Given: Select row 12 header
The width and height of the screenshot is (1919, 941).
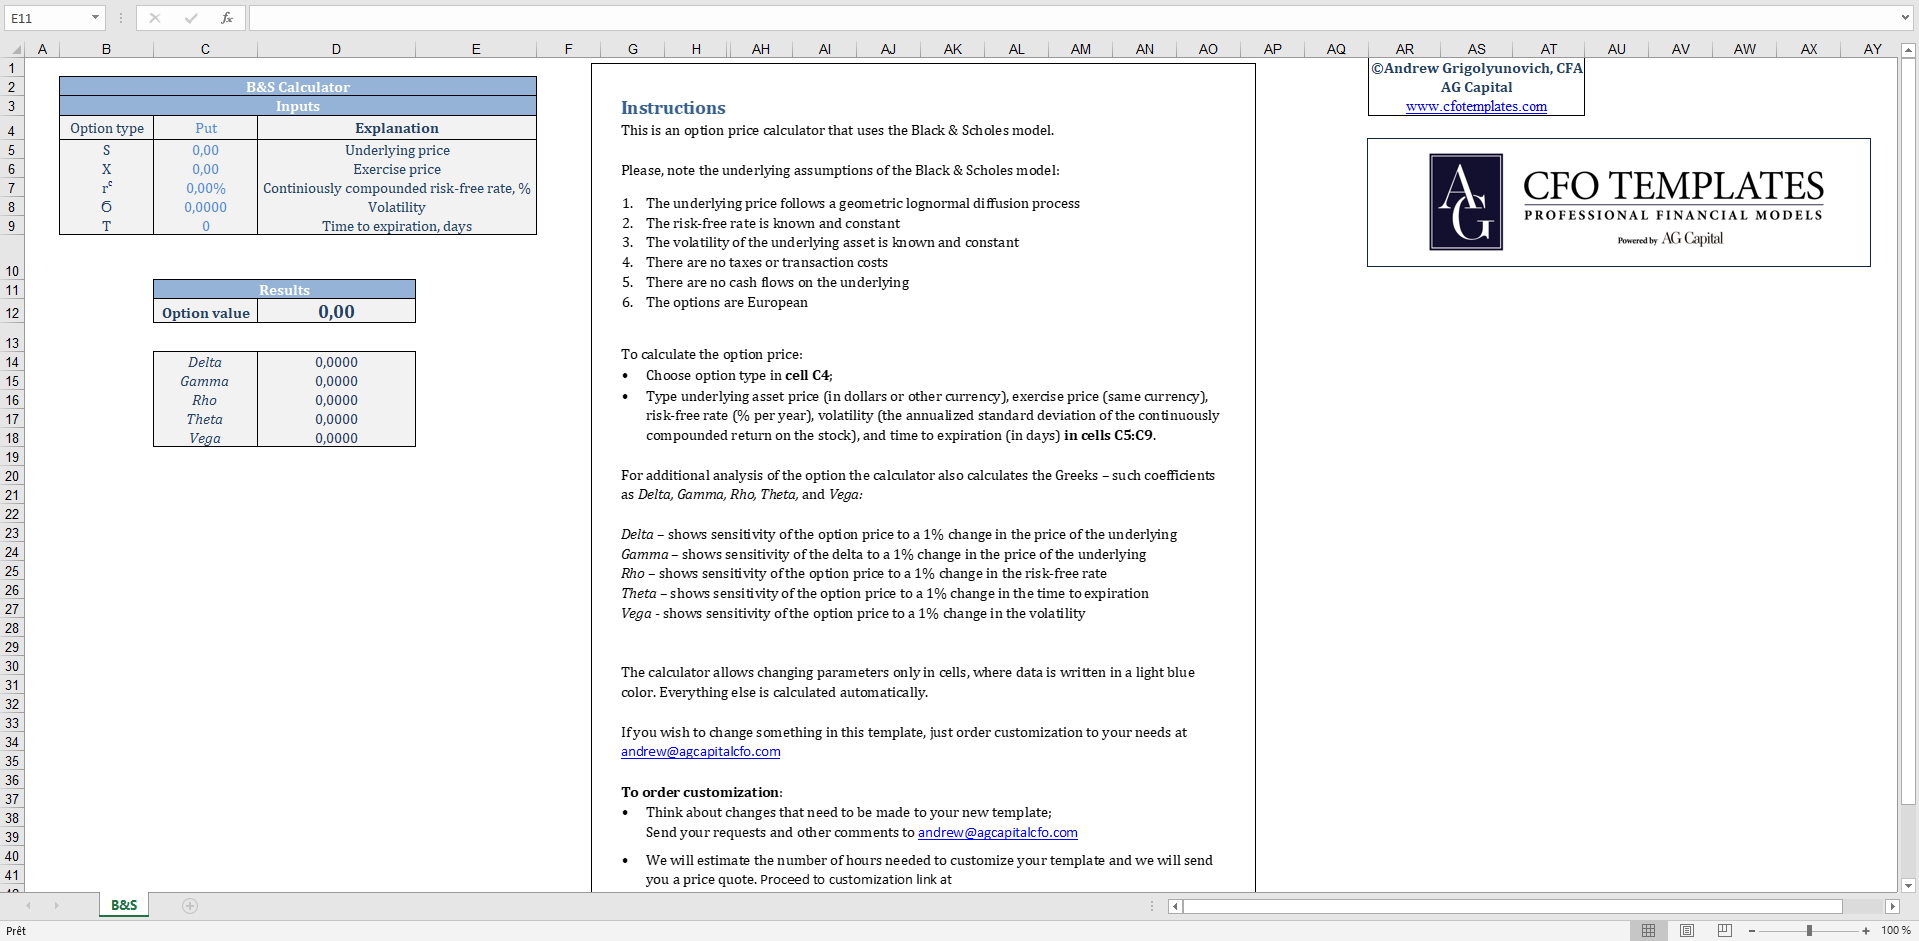Looking at the screenshot, I should point(12,313).
